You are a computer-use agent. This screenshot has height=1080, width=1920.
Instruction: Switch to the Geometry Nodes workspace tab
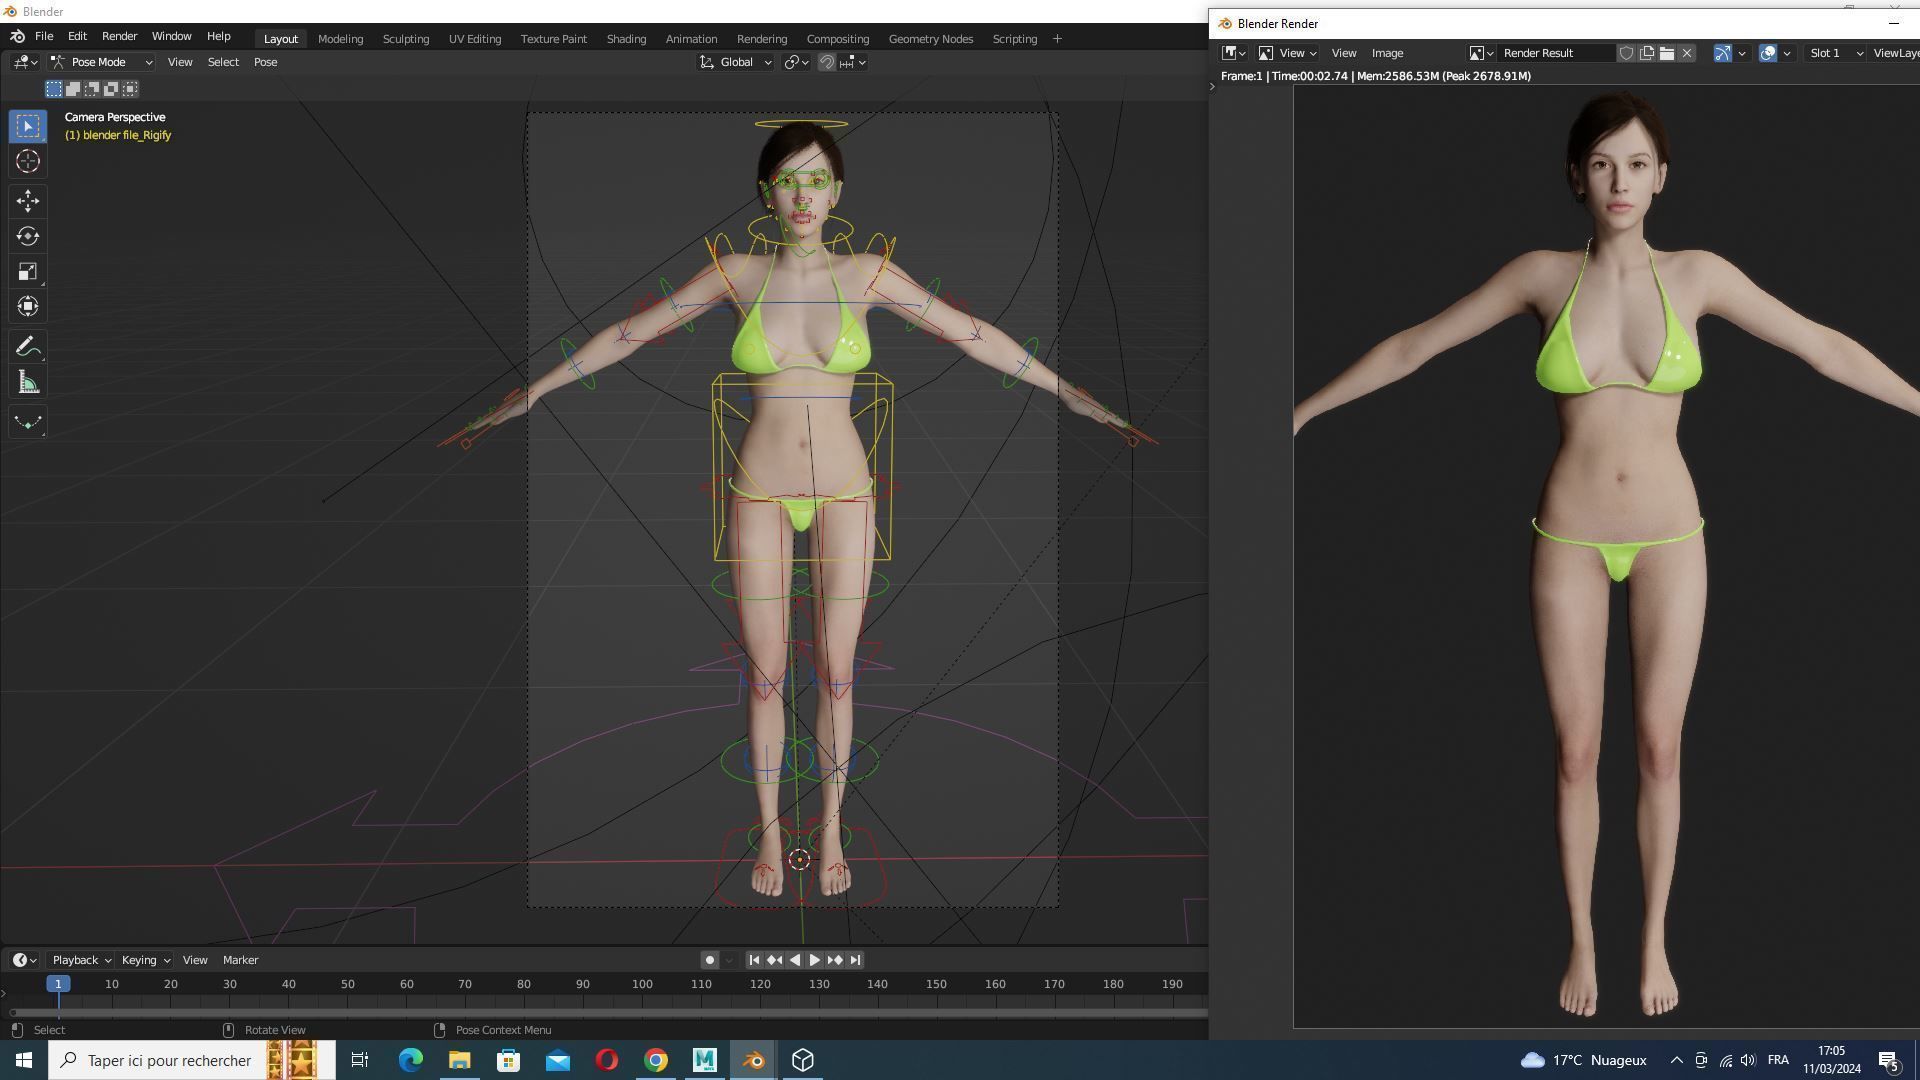[930, 39]
